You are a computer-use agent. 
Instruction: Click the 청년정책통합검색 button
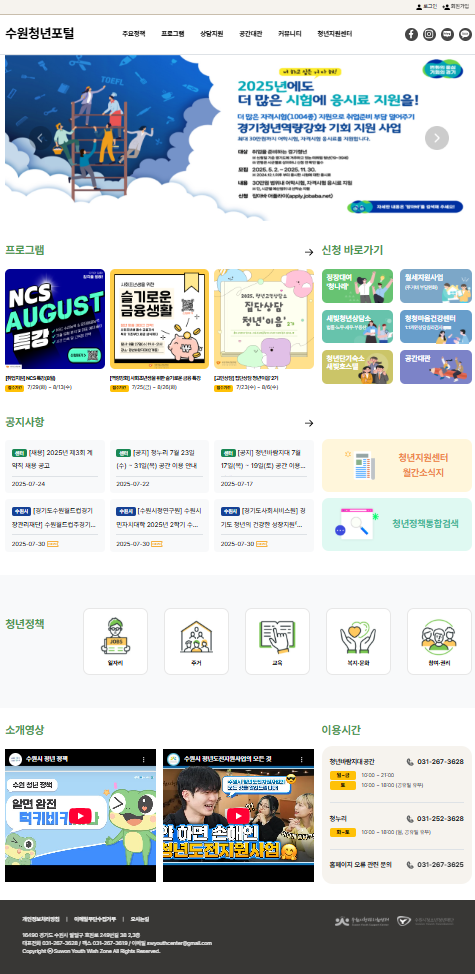[x=397, y=524]
